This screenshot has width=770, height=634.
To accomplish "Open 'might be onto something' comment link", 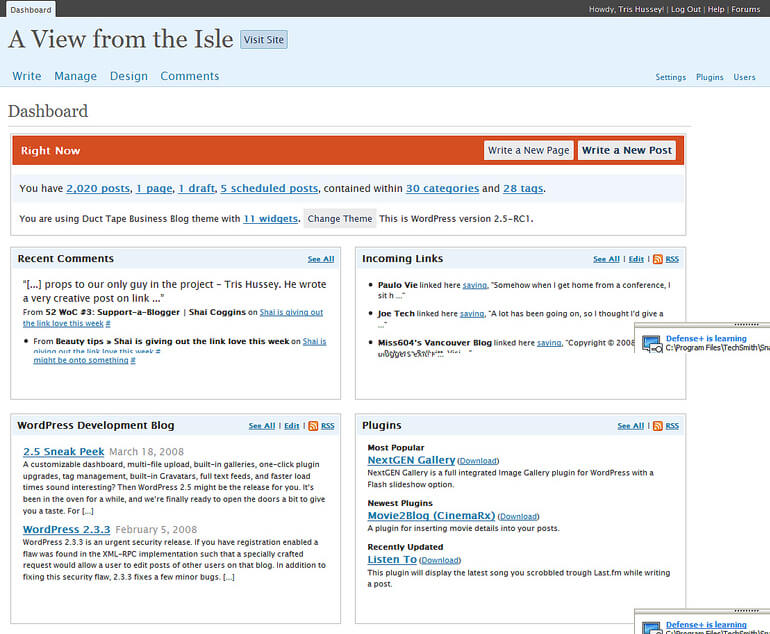I will (x=81, y=360).
